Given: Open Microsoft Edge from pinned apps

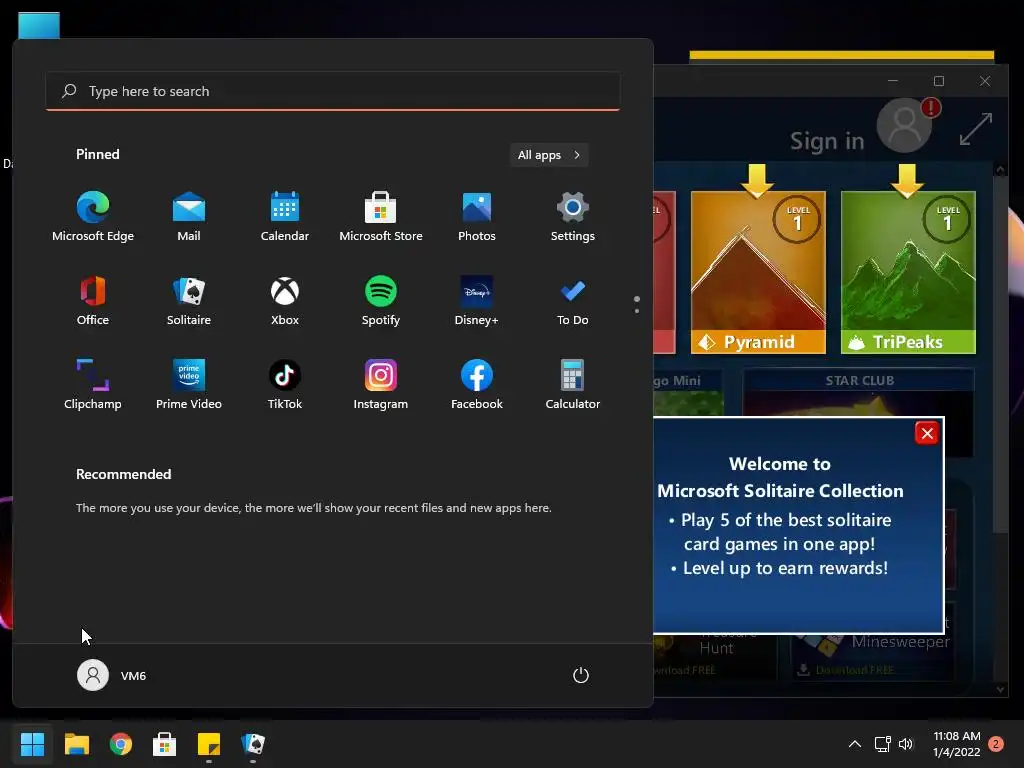Looking at the screenshot, I should [x=93, y=216].
